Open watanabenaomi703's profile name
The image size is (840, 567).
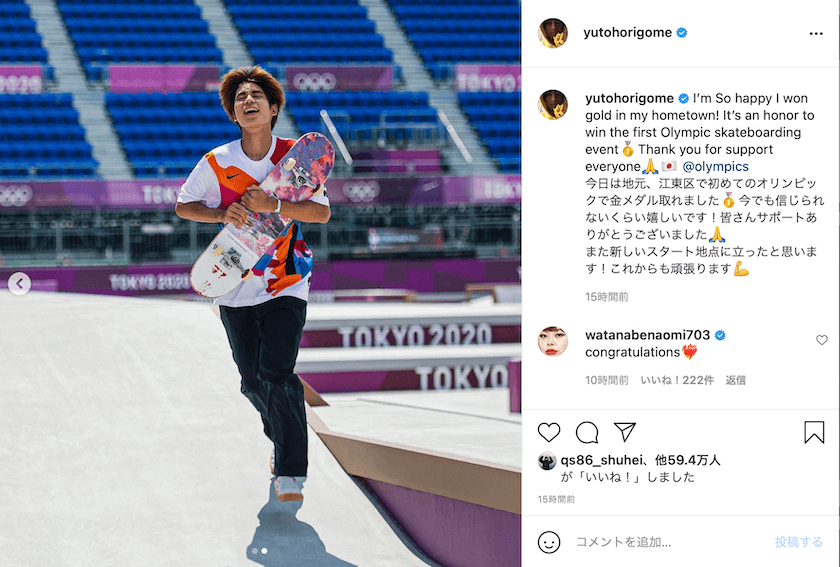coord(647,335)
